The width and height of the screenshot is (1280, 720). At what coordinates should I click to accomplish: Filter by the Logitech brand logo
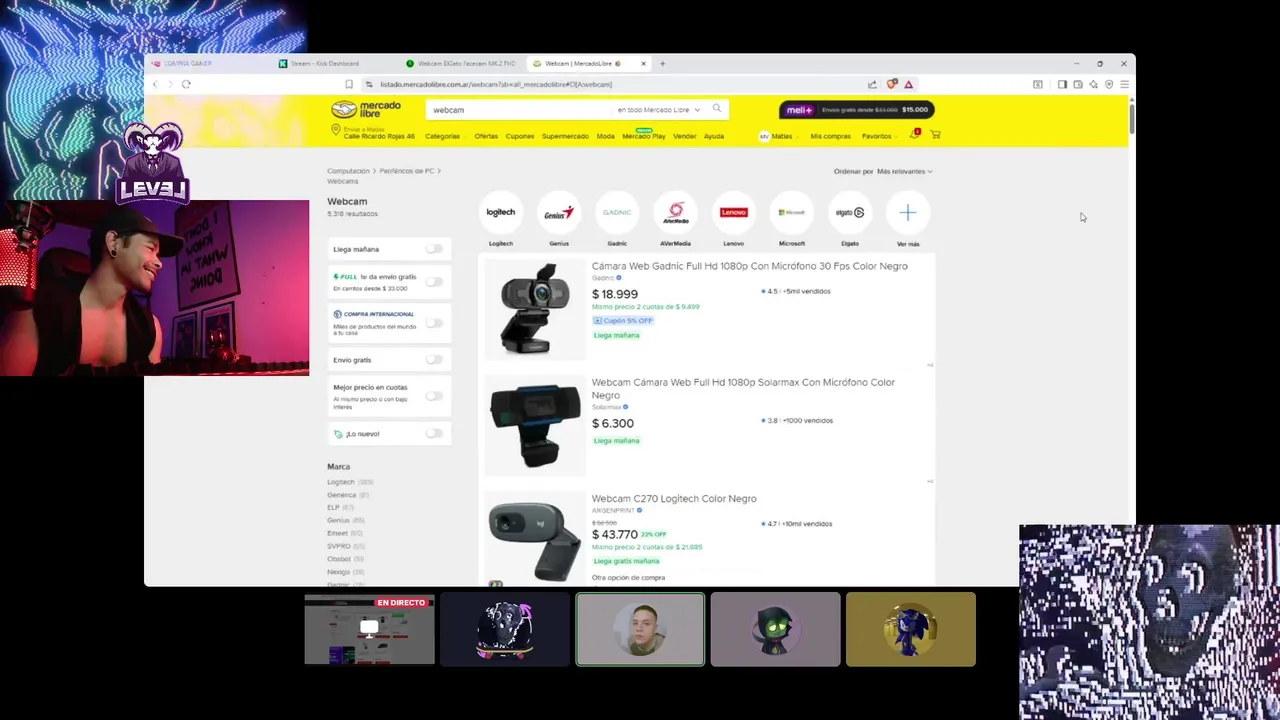click(x=501, y=212)
